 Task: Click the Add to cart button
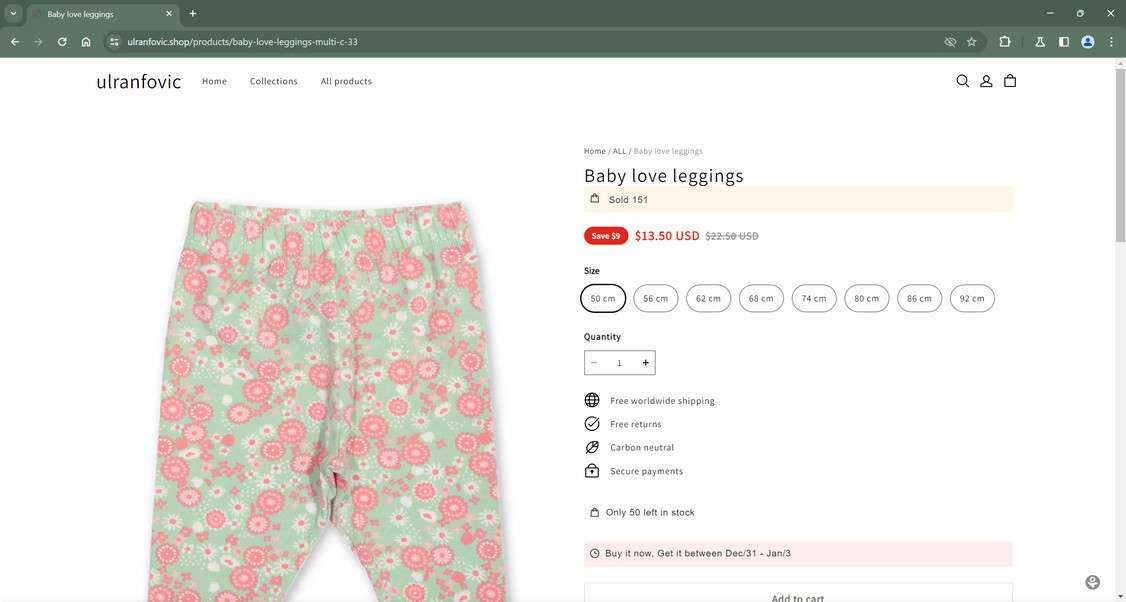797,595
